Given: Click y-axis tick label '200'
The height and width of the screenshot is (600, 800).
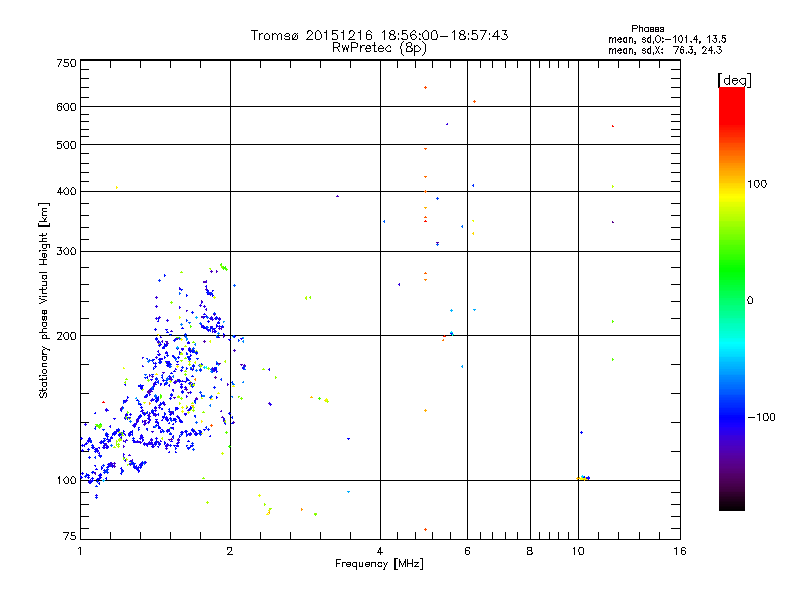Looking at the screenshot, I should click(x=66, y=336).
